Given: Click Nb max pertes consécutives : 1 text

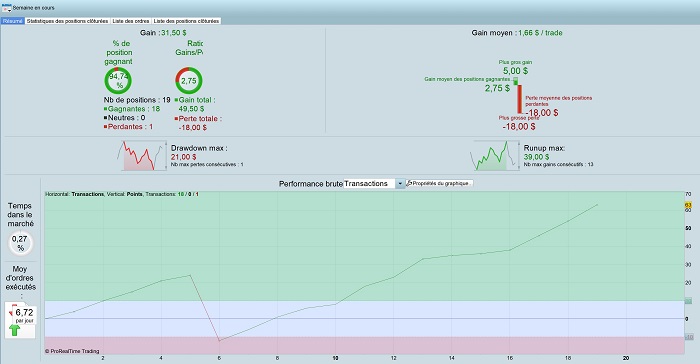Looking at the screenshot, I should click(207, 164).
